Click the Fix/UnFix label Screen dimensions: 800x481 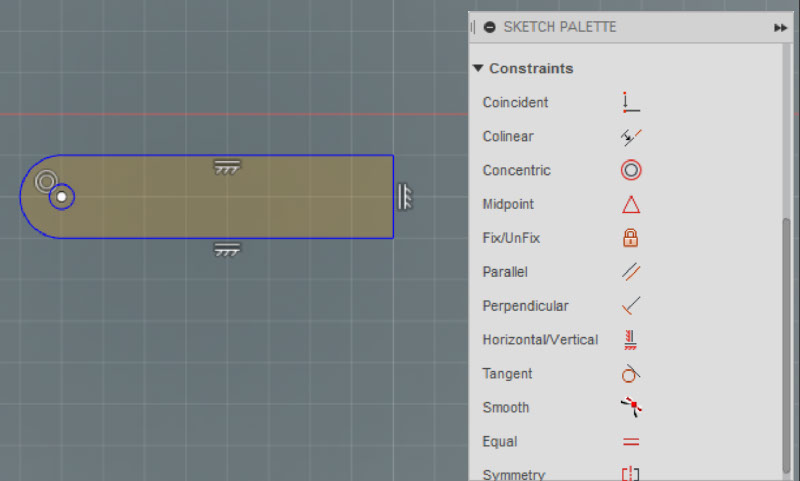click(511, 238)
